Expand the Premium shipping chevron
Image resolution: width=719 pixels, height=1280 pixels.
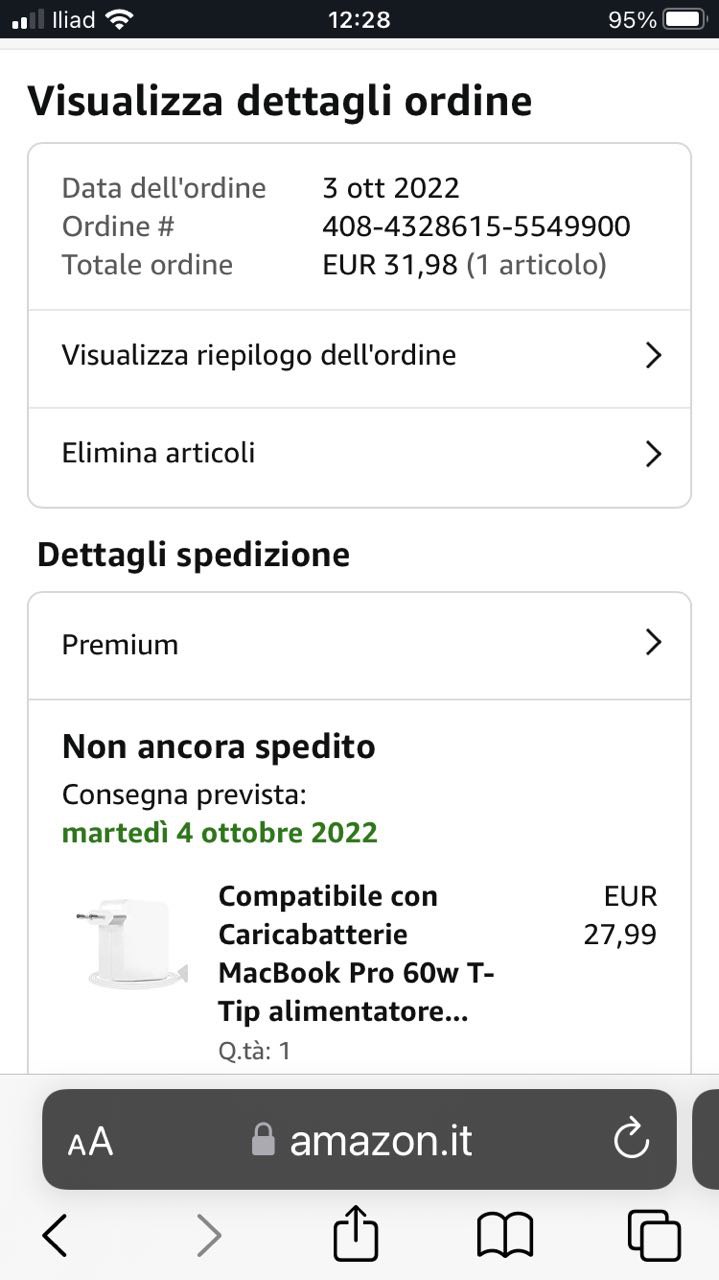coord(653,642)
